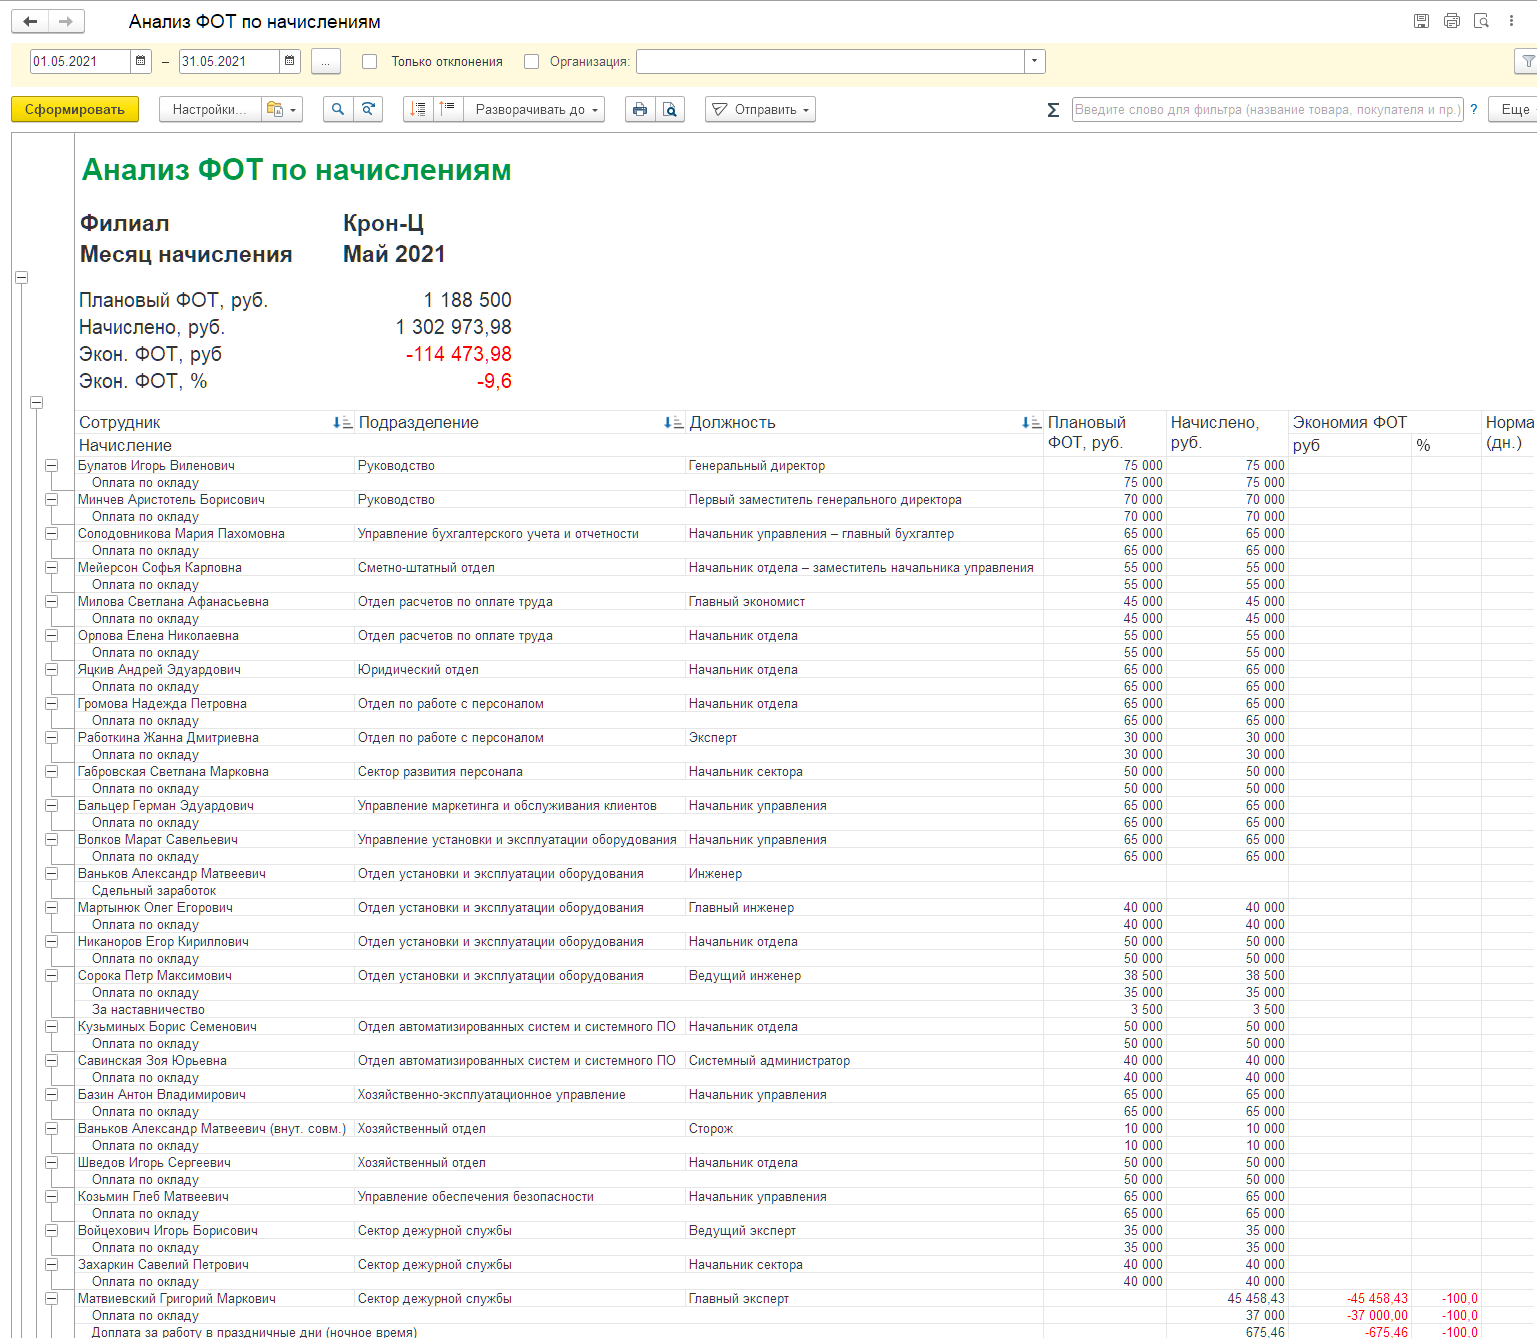This screenshot has height=1338, width=1537.
Task: Click the start date field 01.05.2021
Action: pyautogui.click(x=80, y=61)
